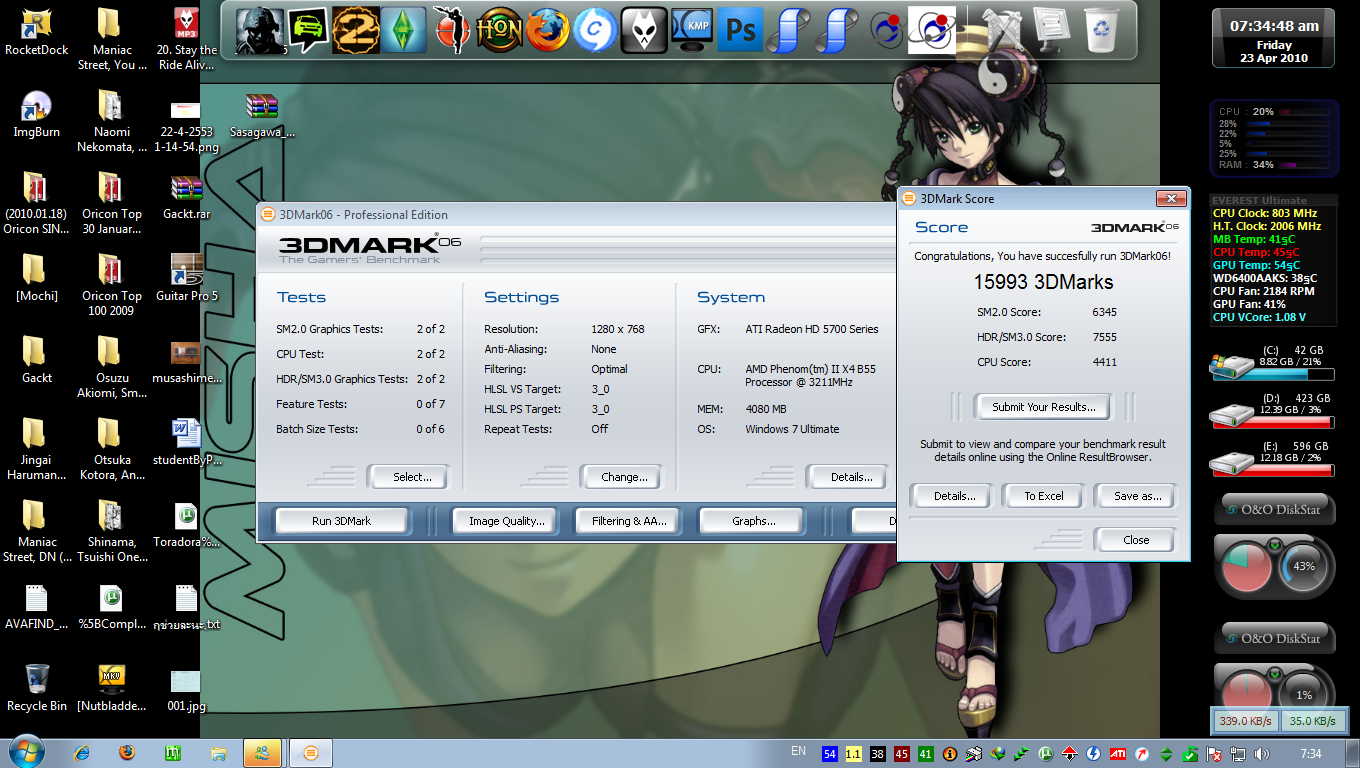Select the studentByP... Word document icon
Viewport: 1360px width, 768px height.
[x=186, y=442]
